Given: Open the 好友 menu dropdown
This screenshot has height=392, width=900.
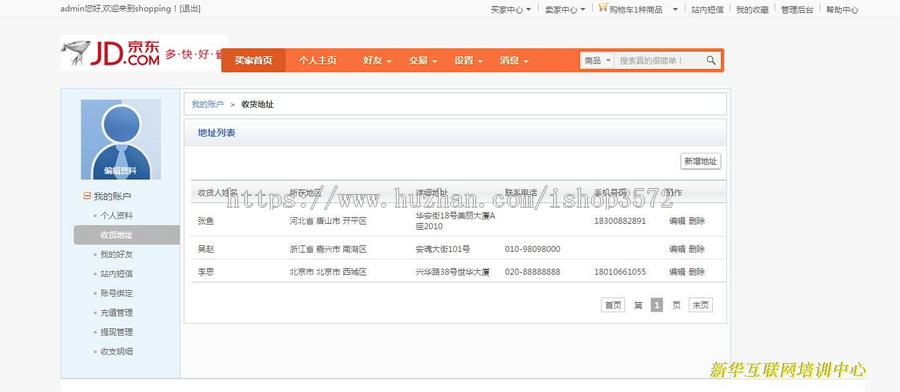Looking at the screenshot, I should tap(377, 60).
